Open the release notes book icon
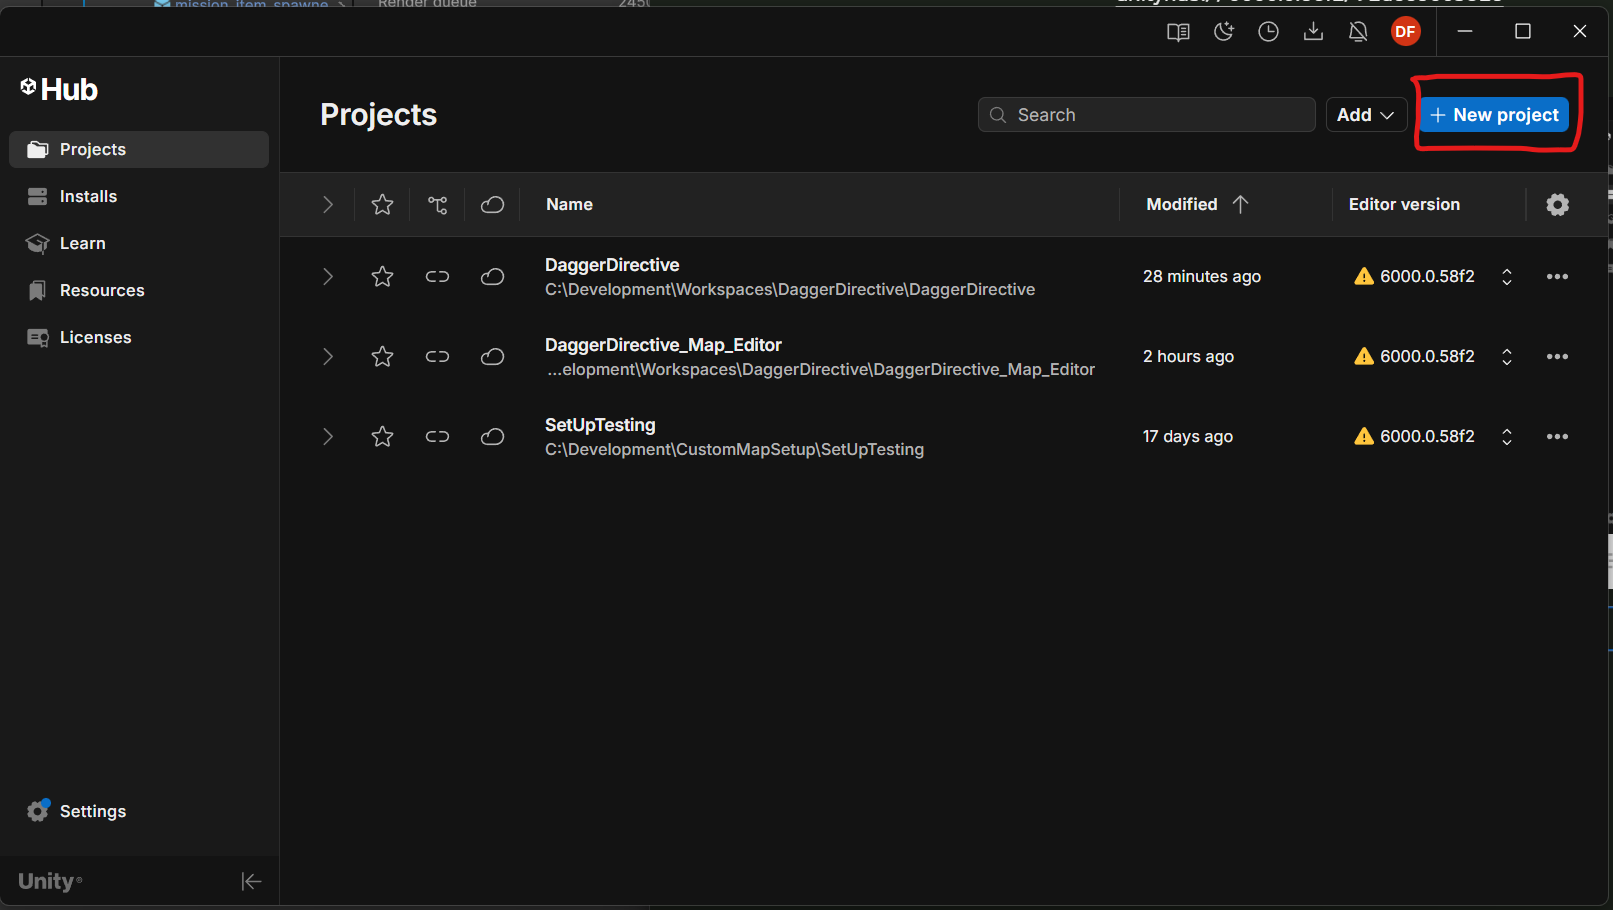Viewport: 1613px width, 910px height. click(x=1178, y=32)
